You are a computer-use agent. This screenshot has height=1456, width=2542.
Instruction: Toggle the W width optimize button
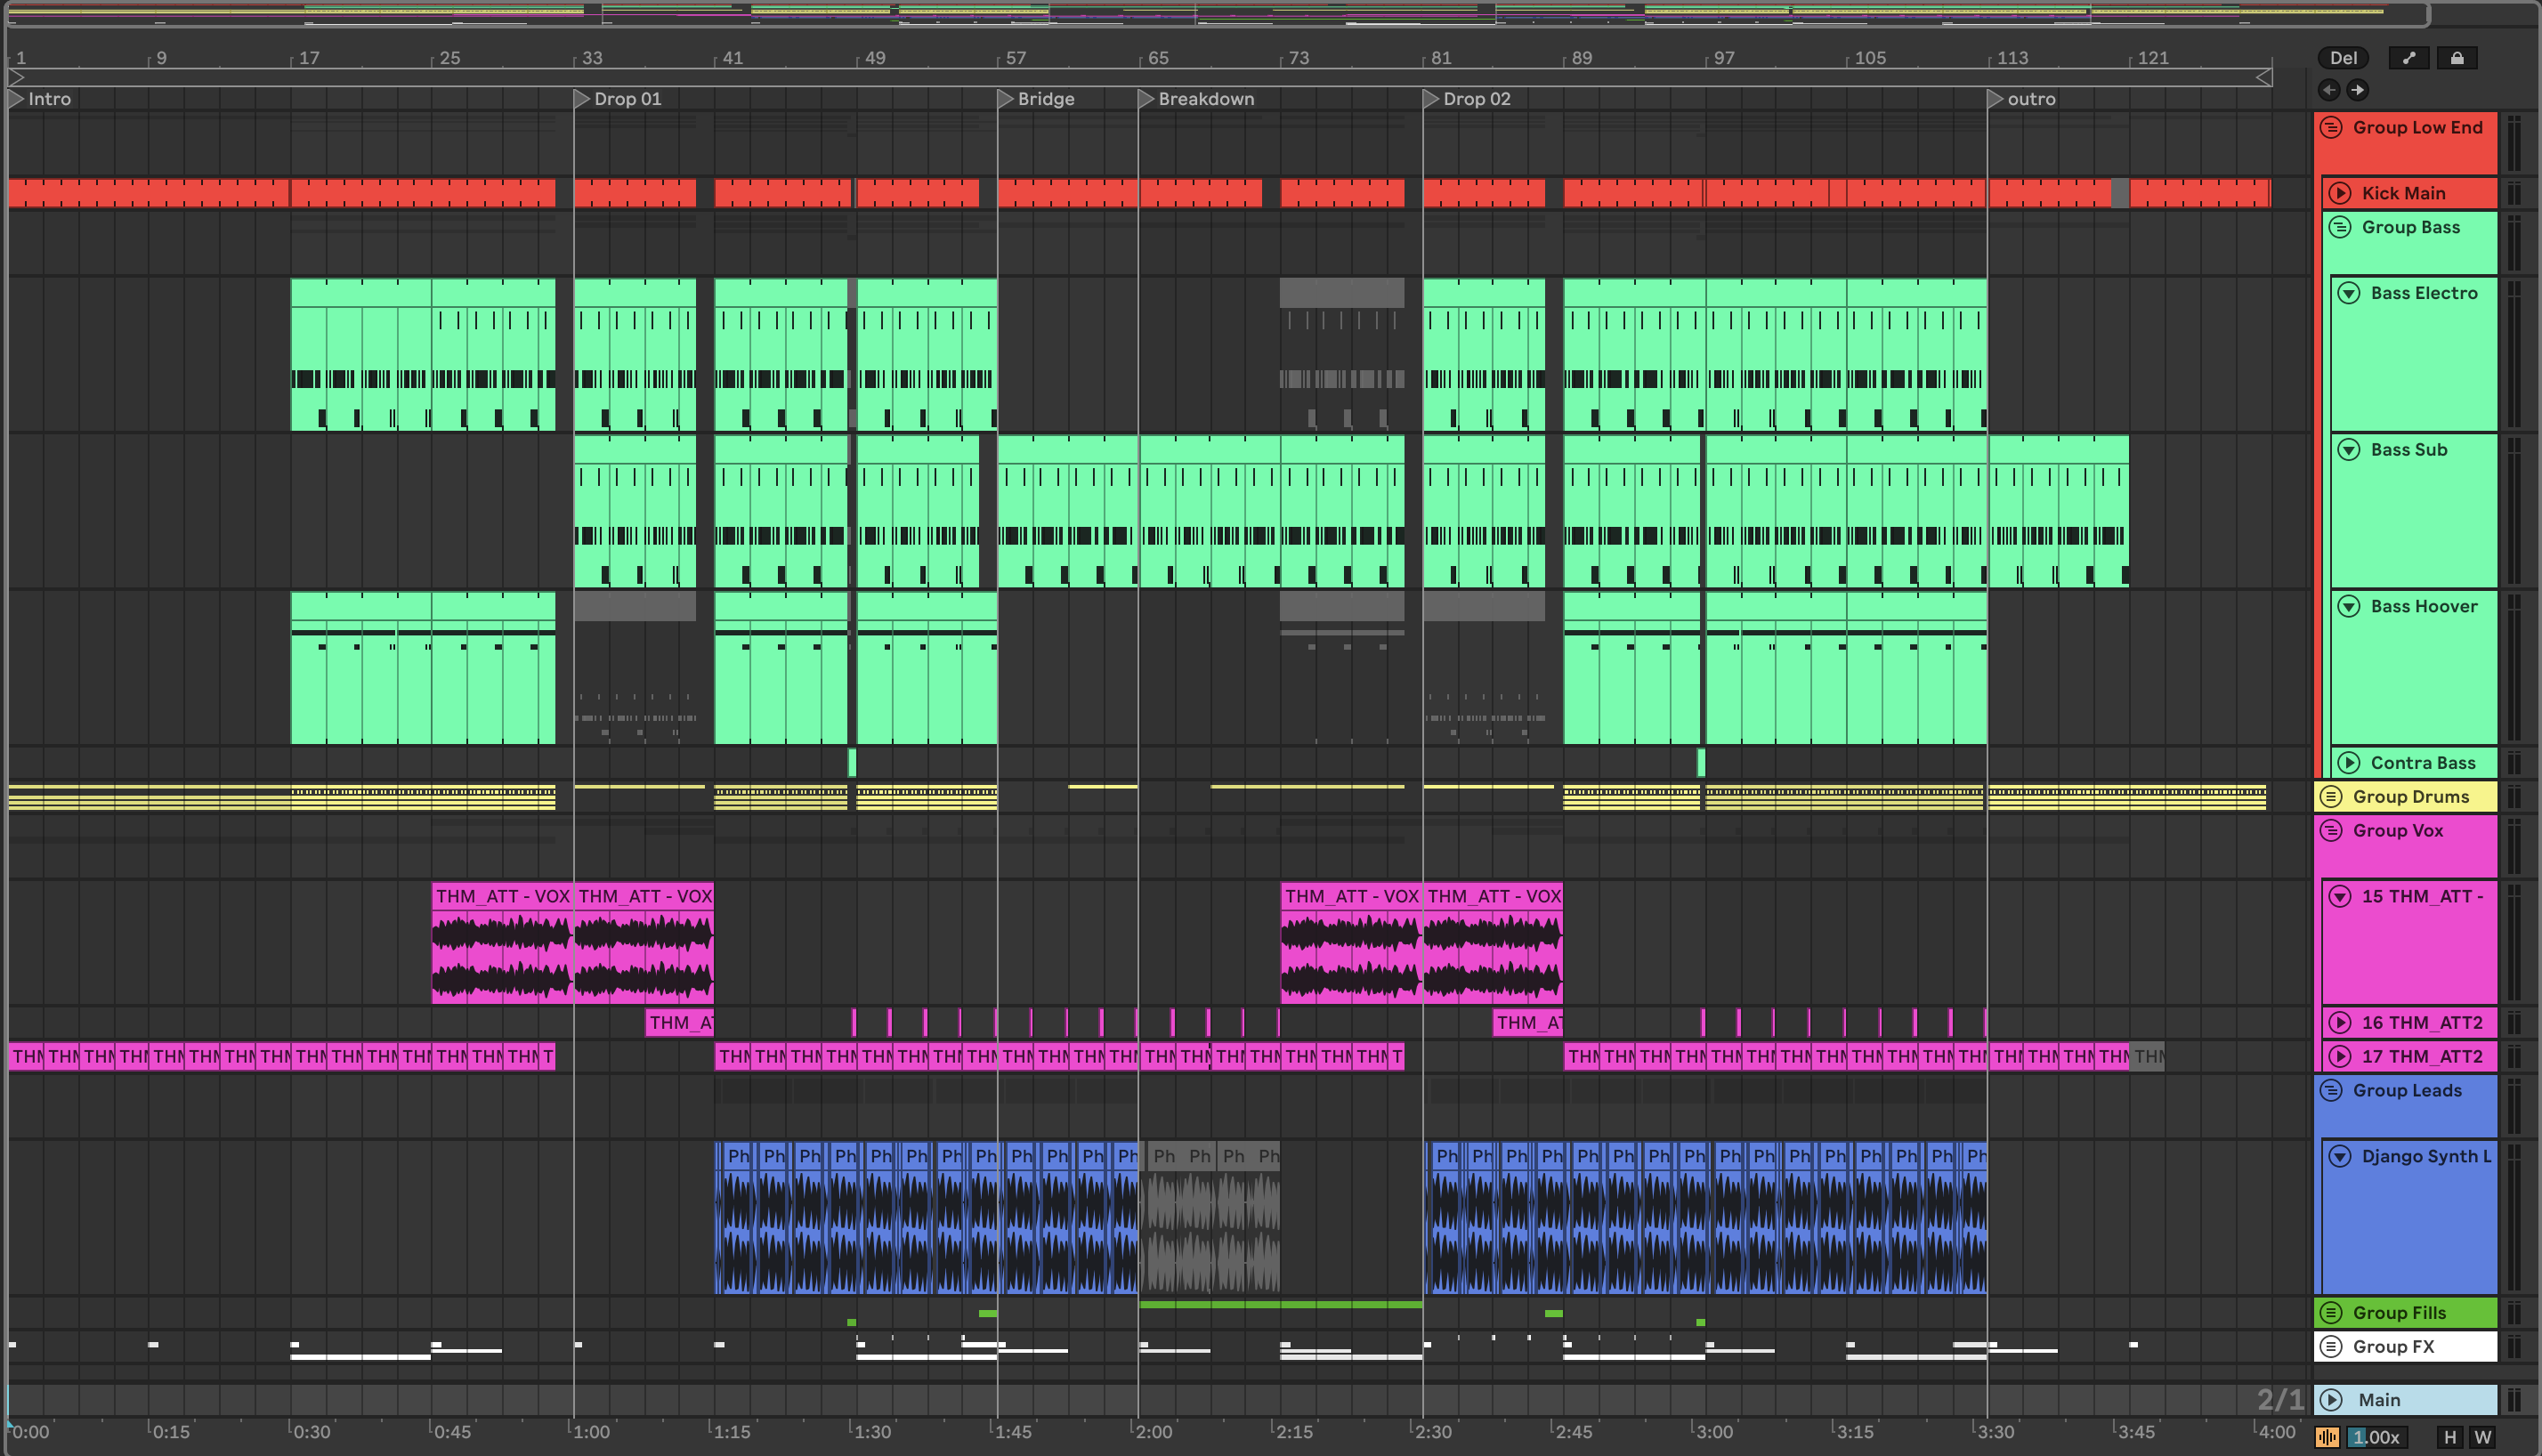(2482, 1437)
